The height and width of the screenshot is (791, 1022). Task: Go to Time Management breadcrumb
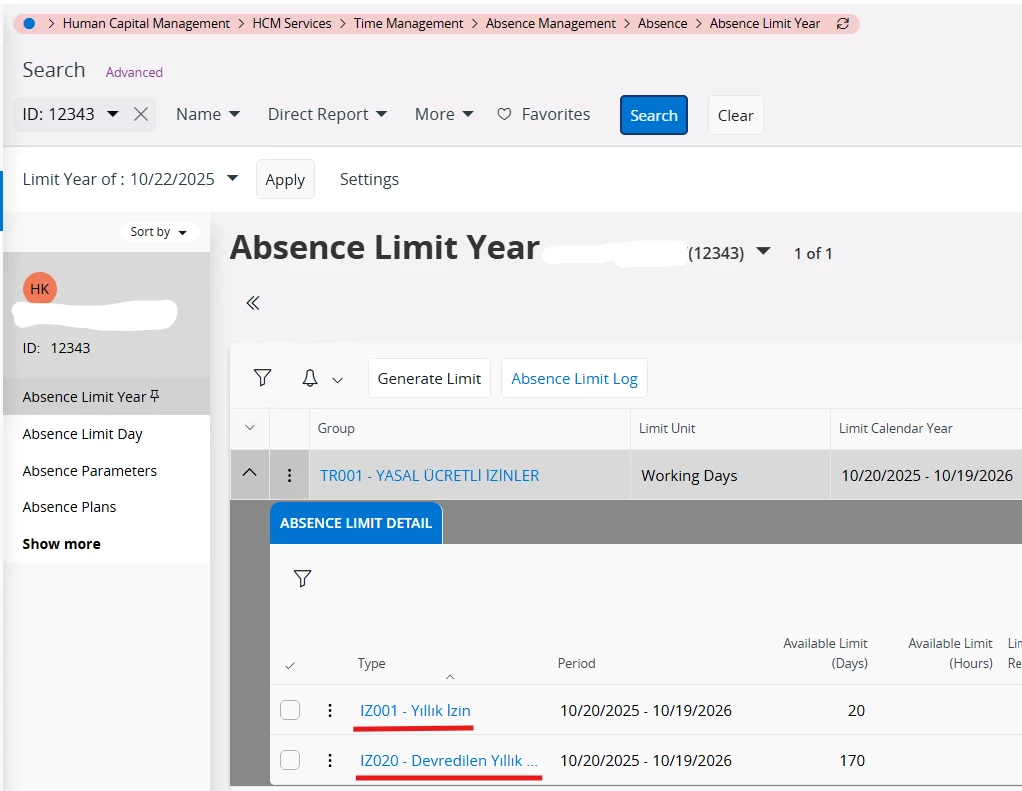pyautogui.click(x=408, y=23)
